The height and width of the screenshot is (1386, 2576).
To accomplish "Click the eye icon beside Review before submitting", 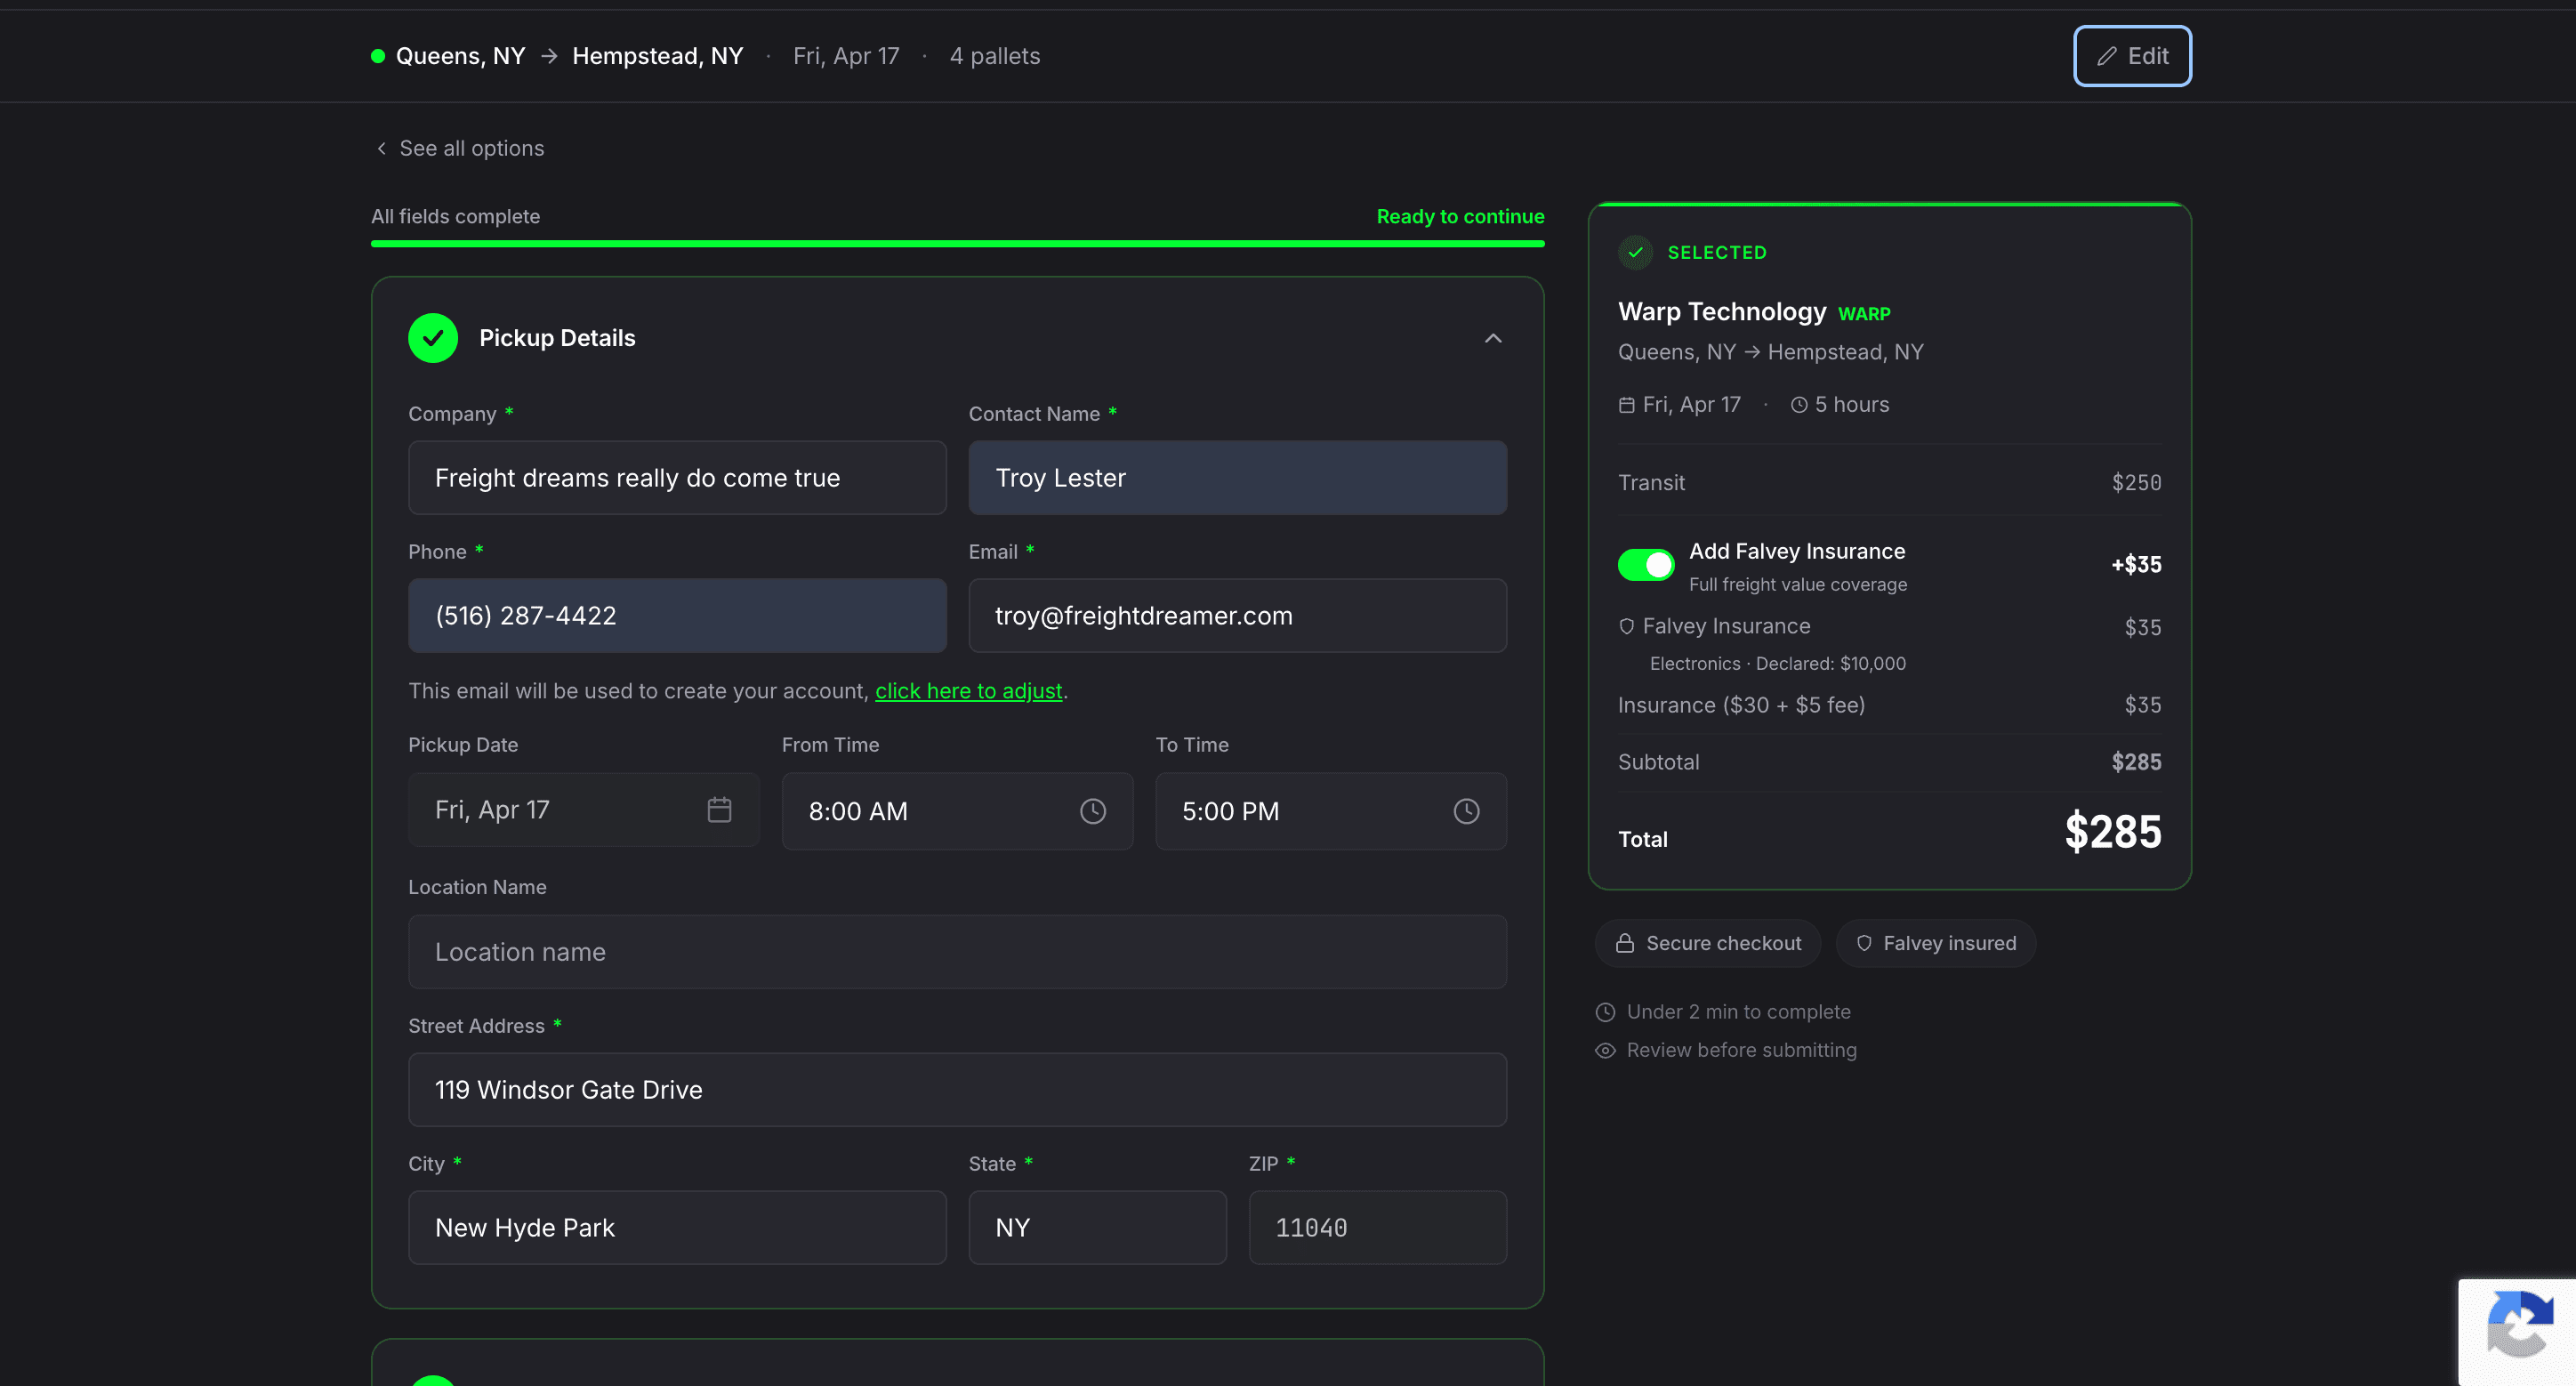I will [x=1605, y=1050].
